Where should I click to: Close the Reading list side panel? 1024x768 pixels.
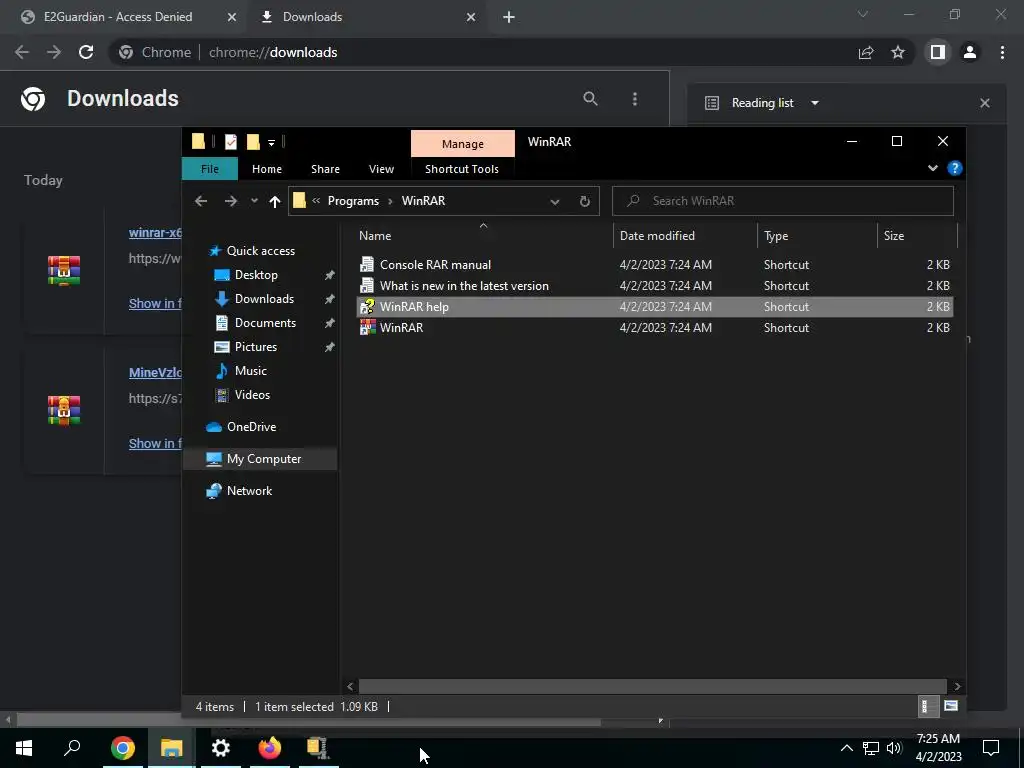pyautogui.click(x=985, y=103)
